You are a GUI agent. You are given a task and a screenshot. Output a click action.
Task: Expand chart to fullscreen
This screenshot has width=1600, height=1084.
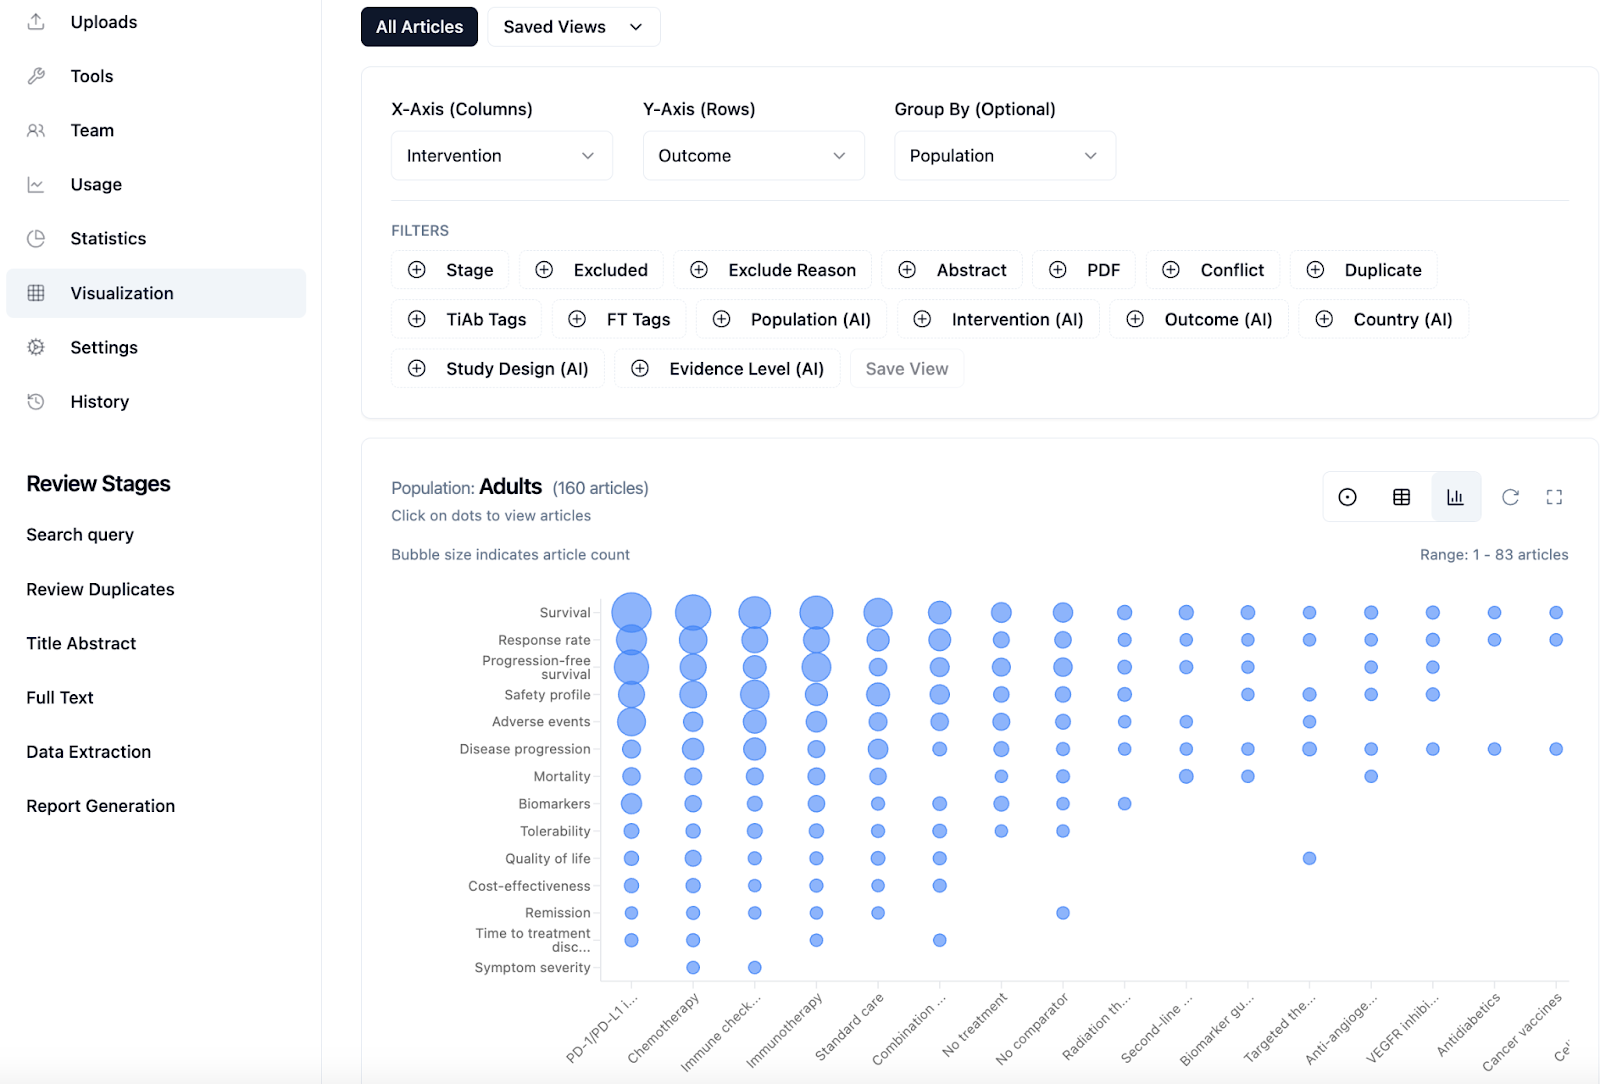[x=1554, y=497]
